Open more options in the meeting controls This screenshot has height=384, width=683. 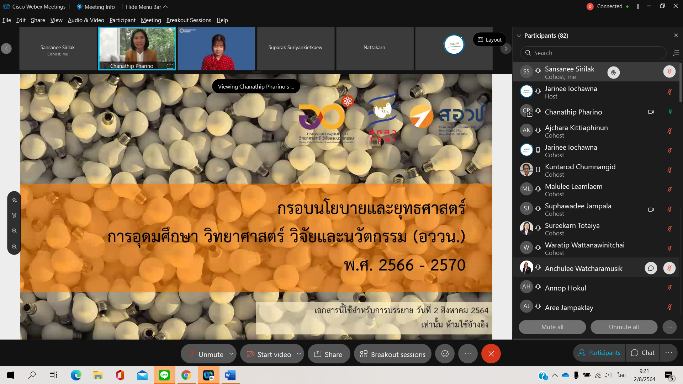468,354
